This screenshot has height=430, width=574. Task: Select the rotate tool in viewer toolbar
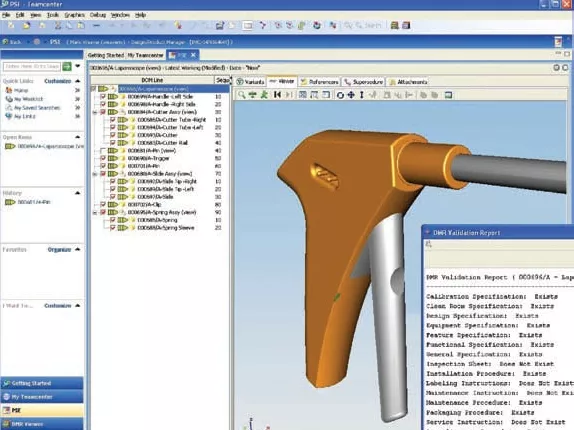(340, 95)
